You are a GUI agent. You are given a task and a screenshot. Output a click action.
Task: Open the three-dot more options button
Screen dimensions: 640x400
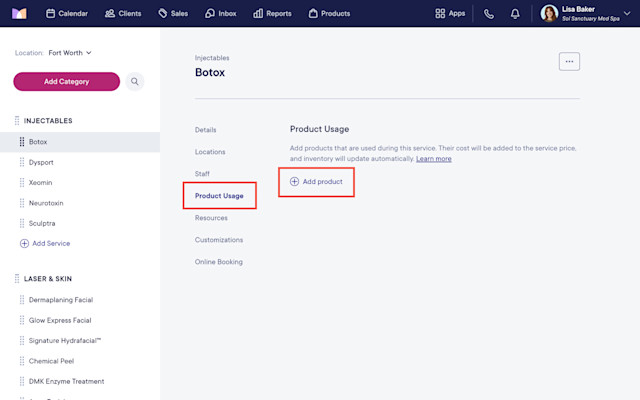pos(569,62)
